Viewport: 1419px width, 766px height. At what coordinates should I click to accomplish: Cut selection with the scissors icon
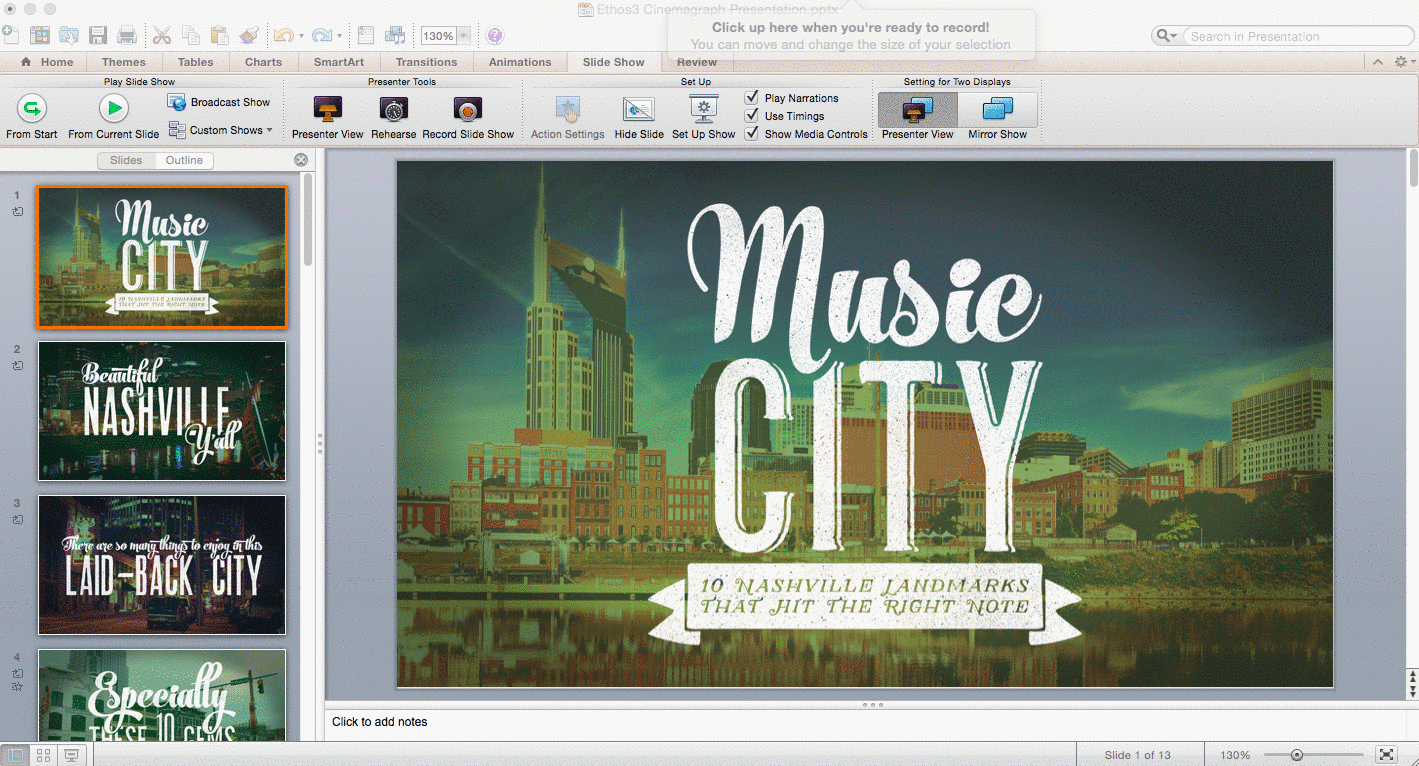tap(162, 35)
